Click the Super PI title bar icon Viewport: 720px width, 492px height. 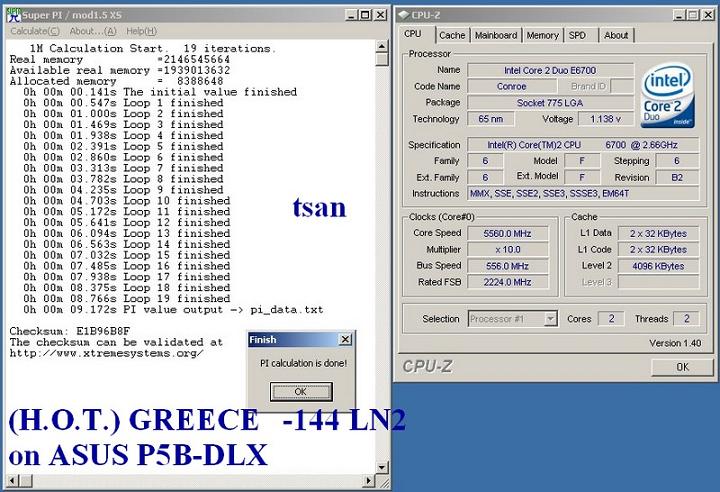click(14, 15)
